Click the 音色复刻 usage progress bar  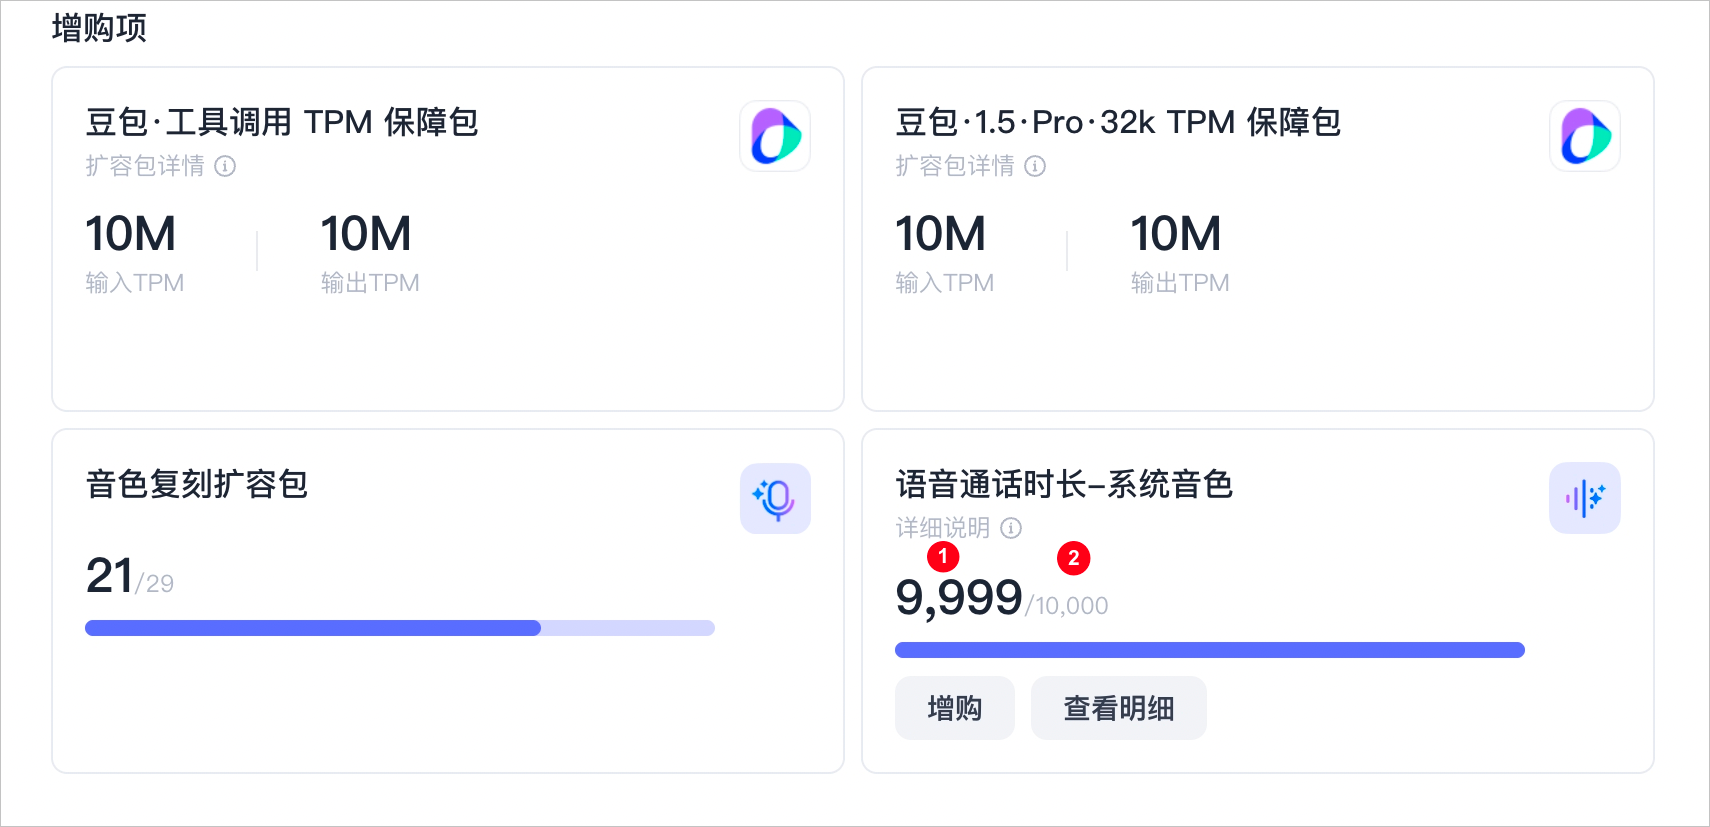click(400, 628)
